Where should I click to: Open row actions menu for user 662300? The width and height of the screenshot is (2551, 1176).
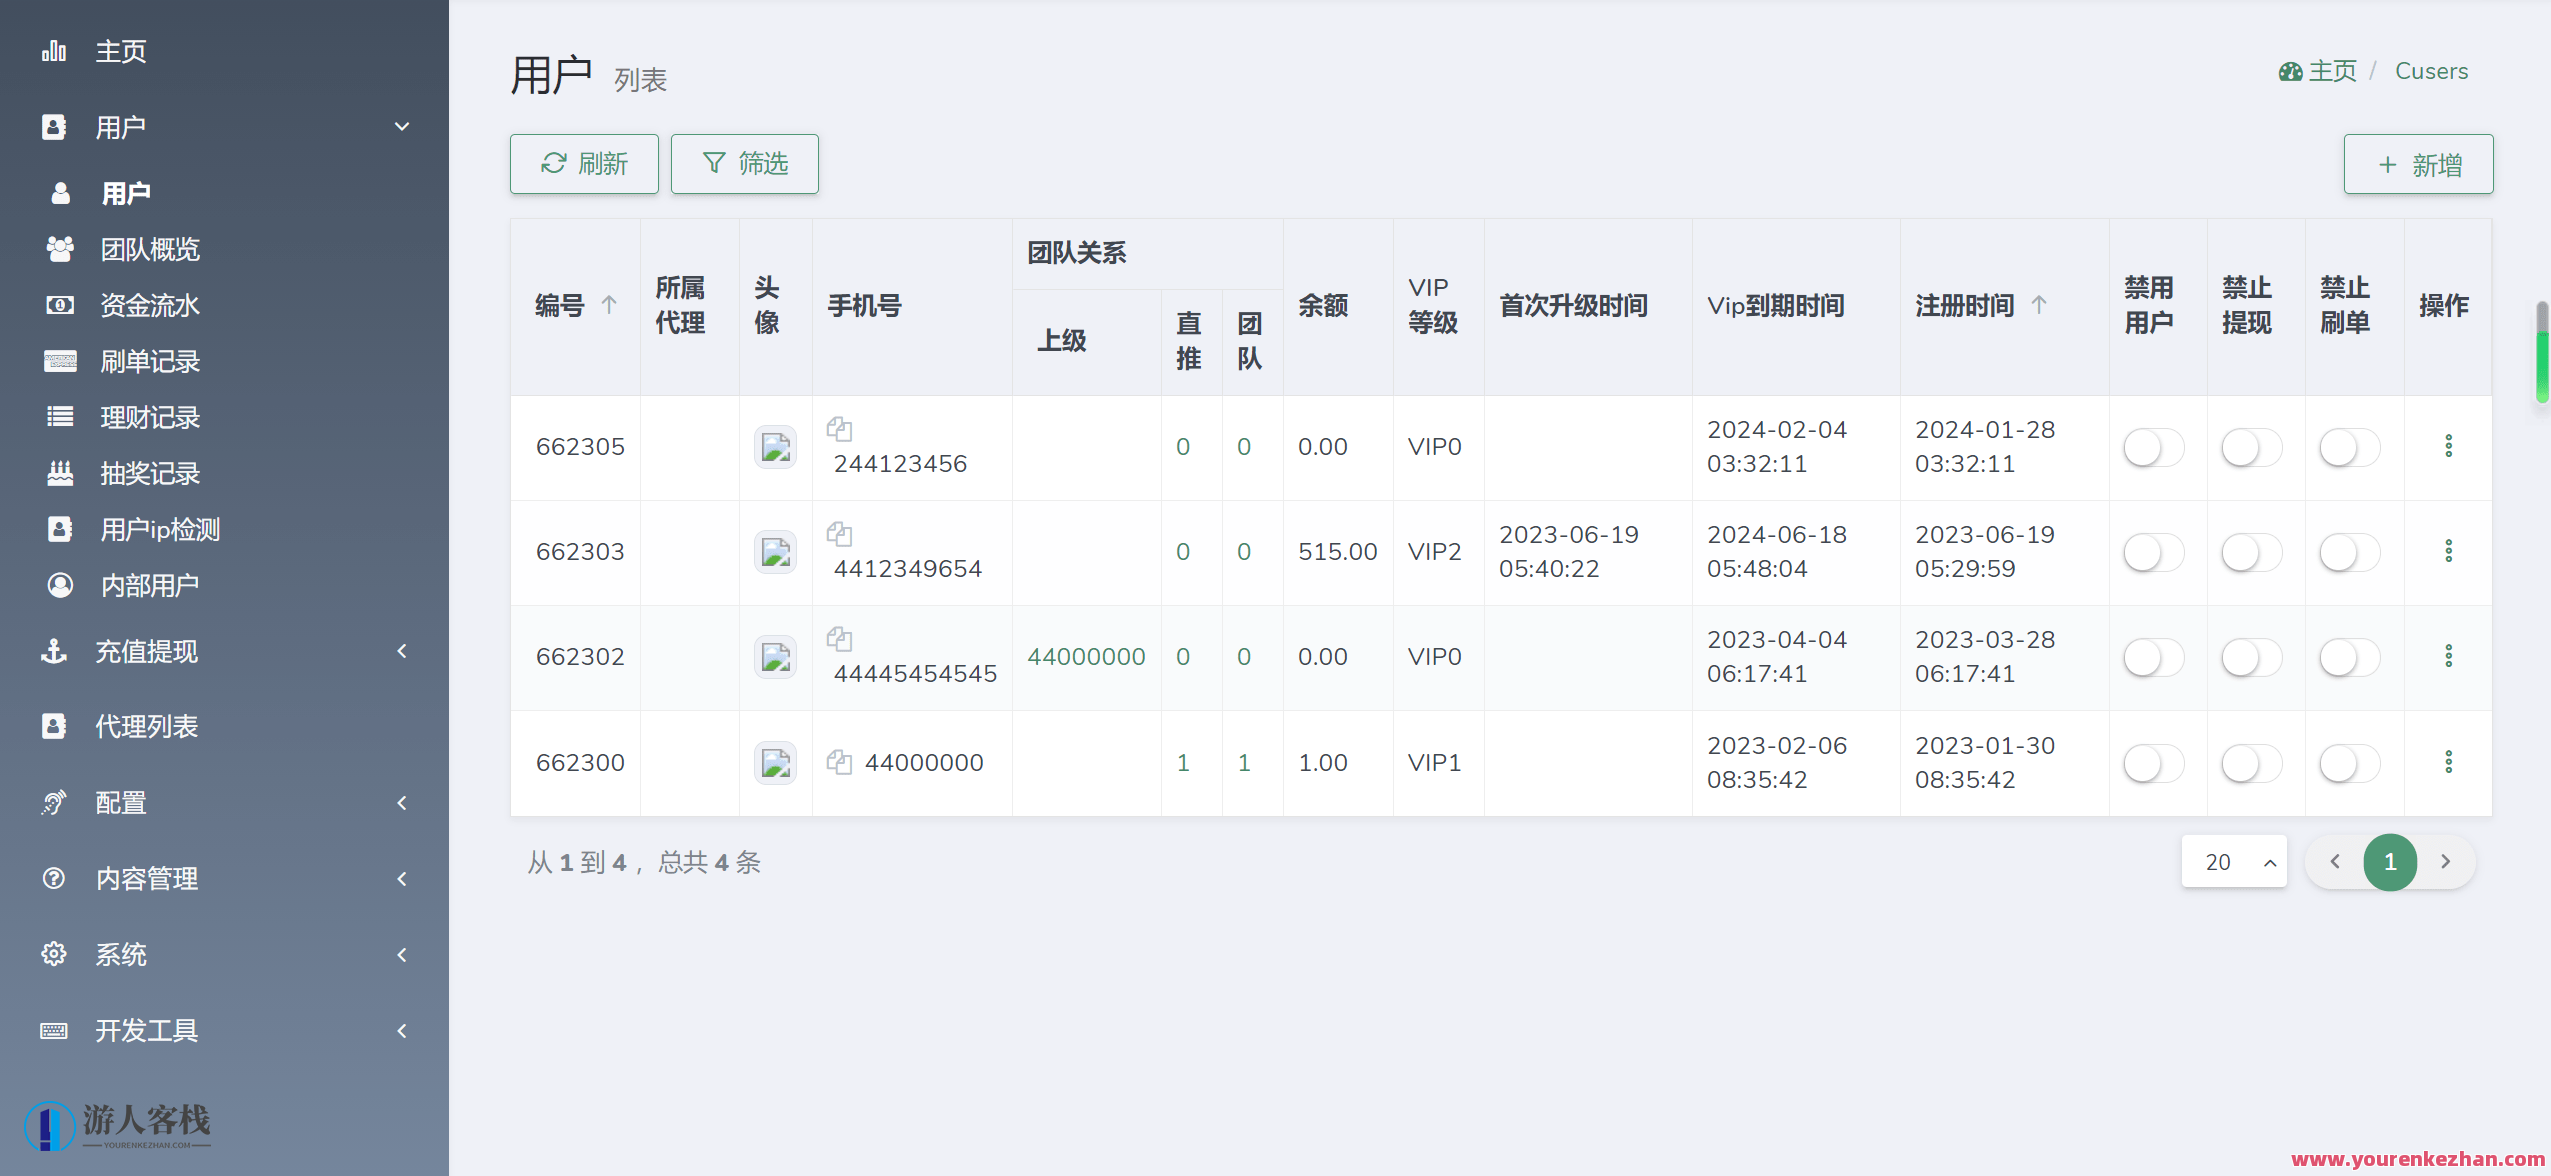pyautogui.click(x=2449, y=762)
